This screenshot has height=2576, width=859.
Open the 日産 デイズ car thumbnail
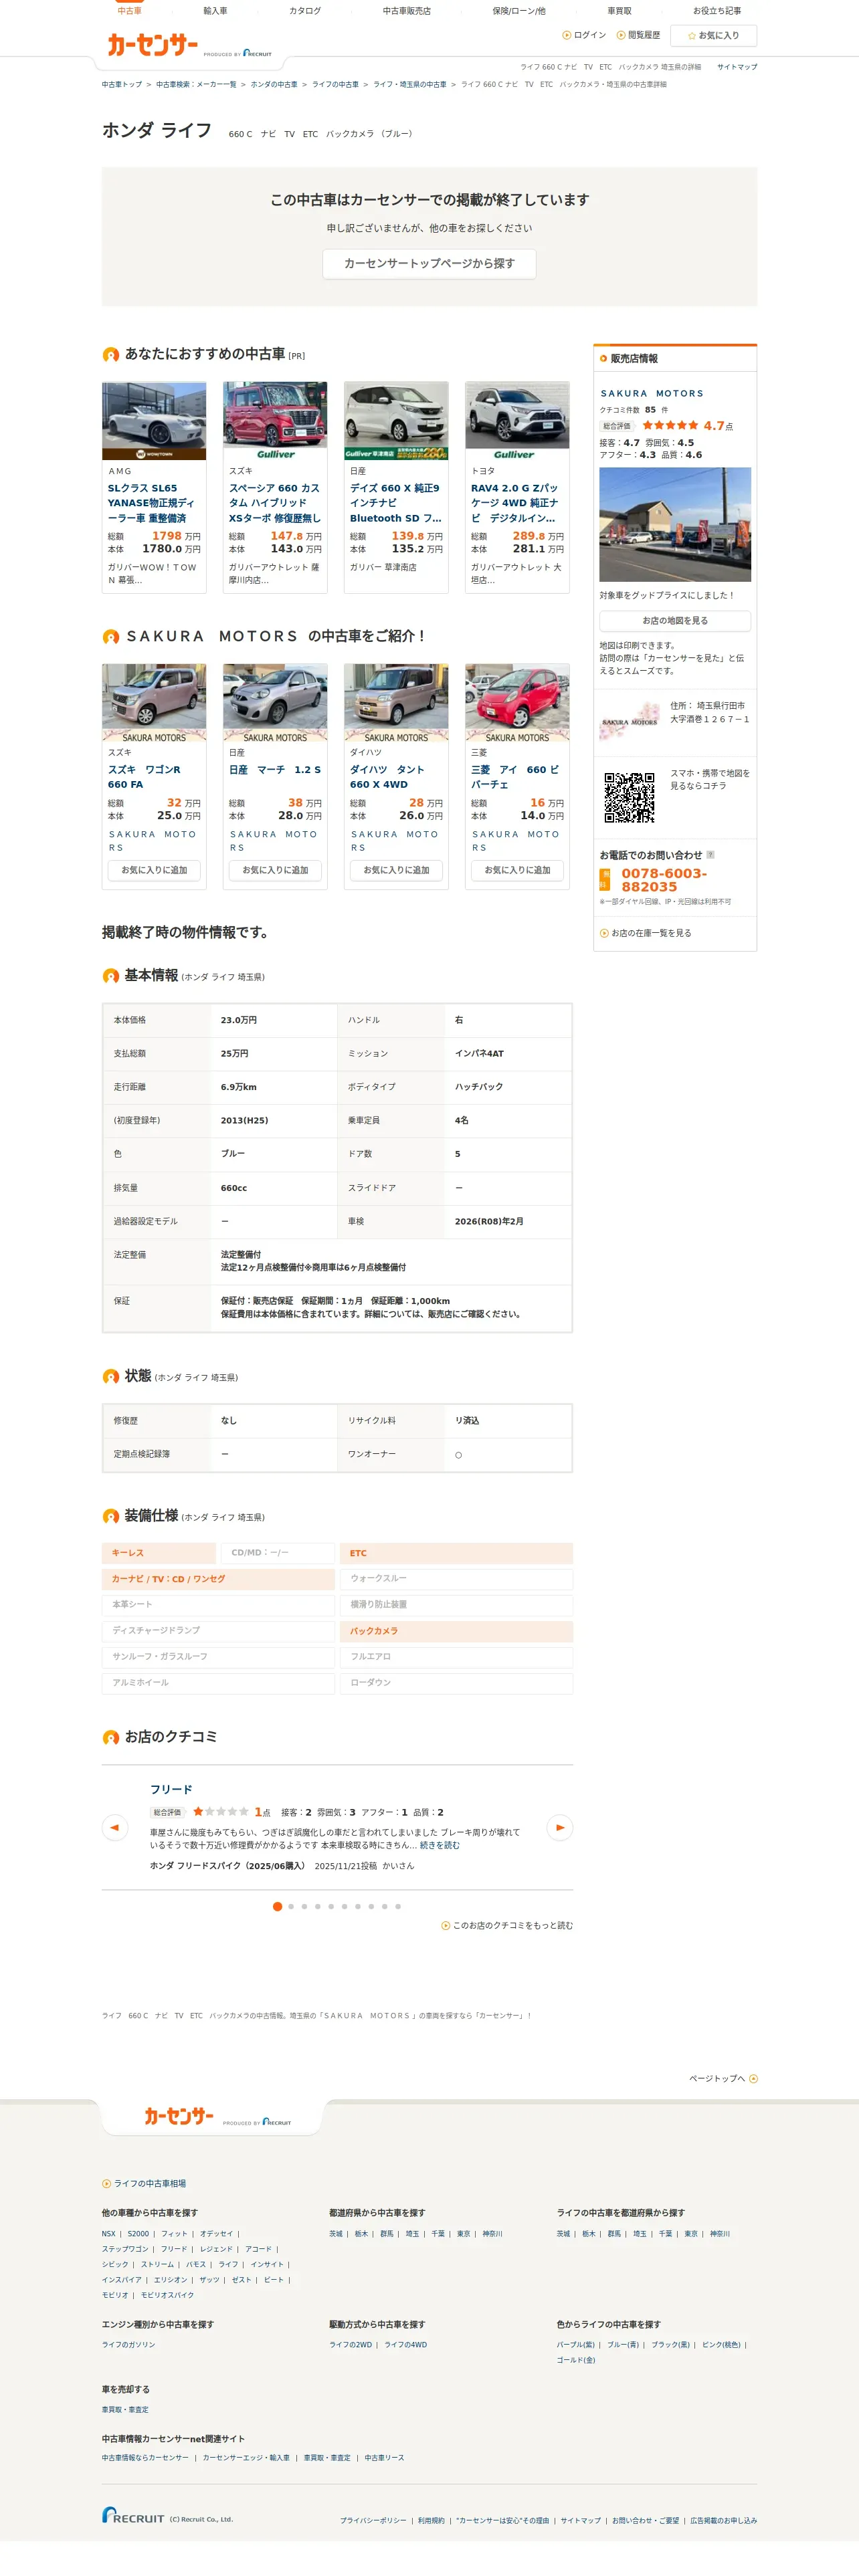pos(396,421)
